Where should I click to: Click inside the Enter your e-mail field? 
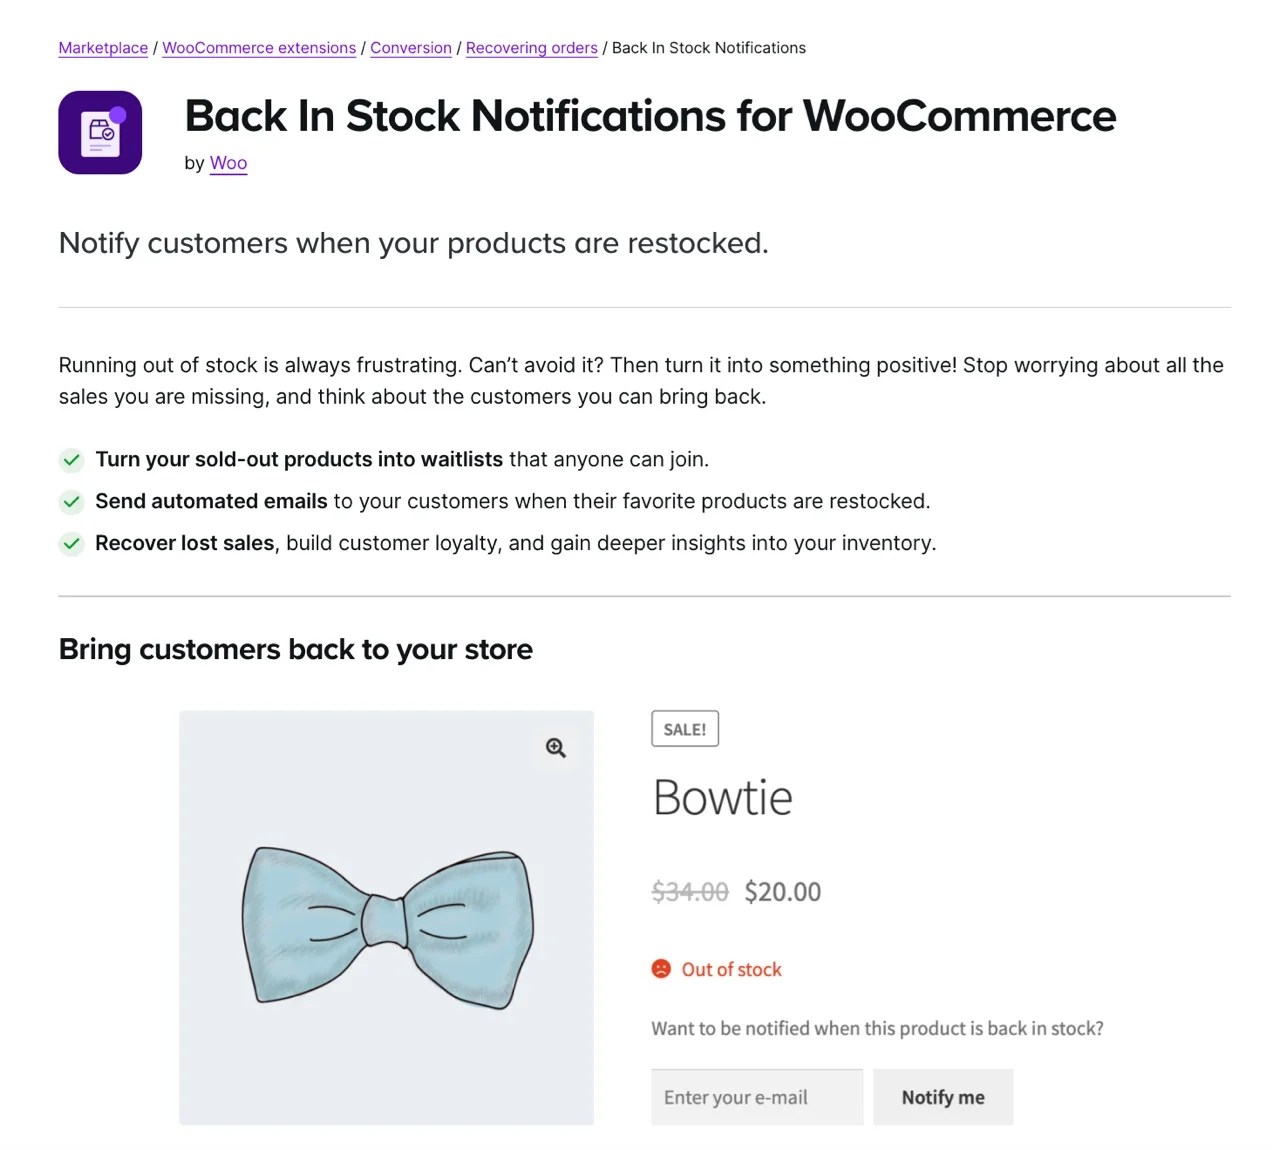click(x=756, y=1096)
